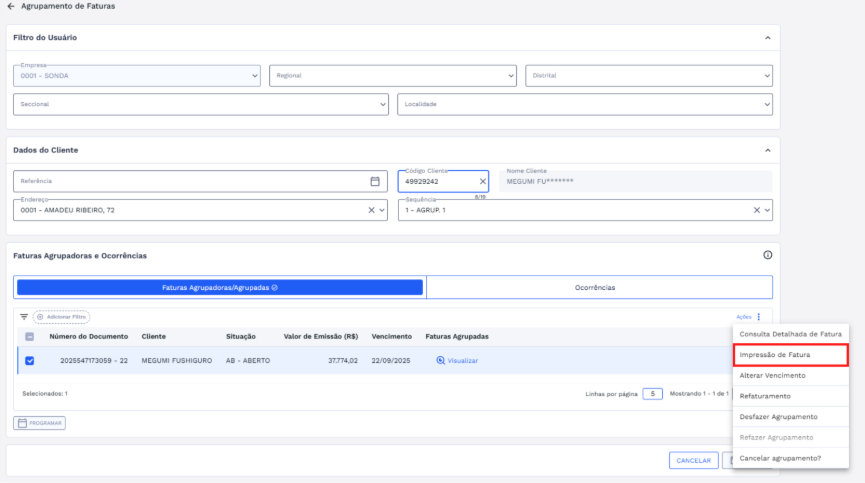Click the back arrow beside Agrupamento de Faturas

(x=11, y=6)
